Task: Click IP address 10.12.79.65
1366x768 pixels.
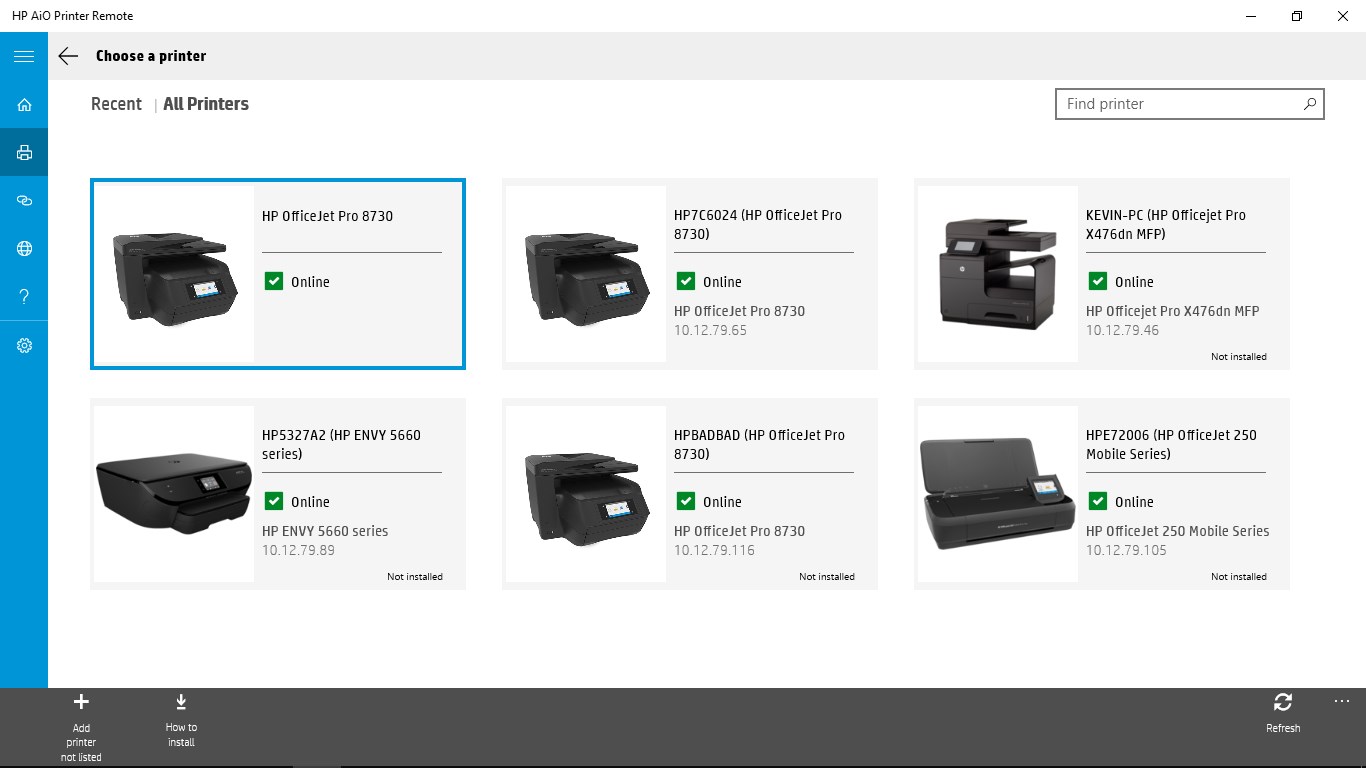Action: click(x=710, y=330)
